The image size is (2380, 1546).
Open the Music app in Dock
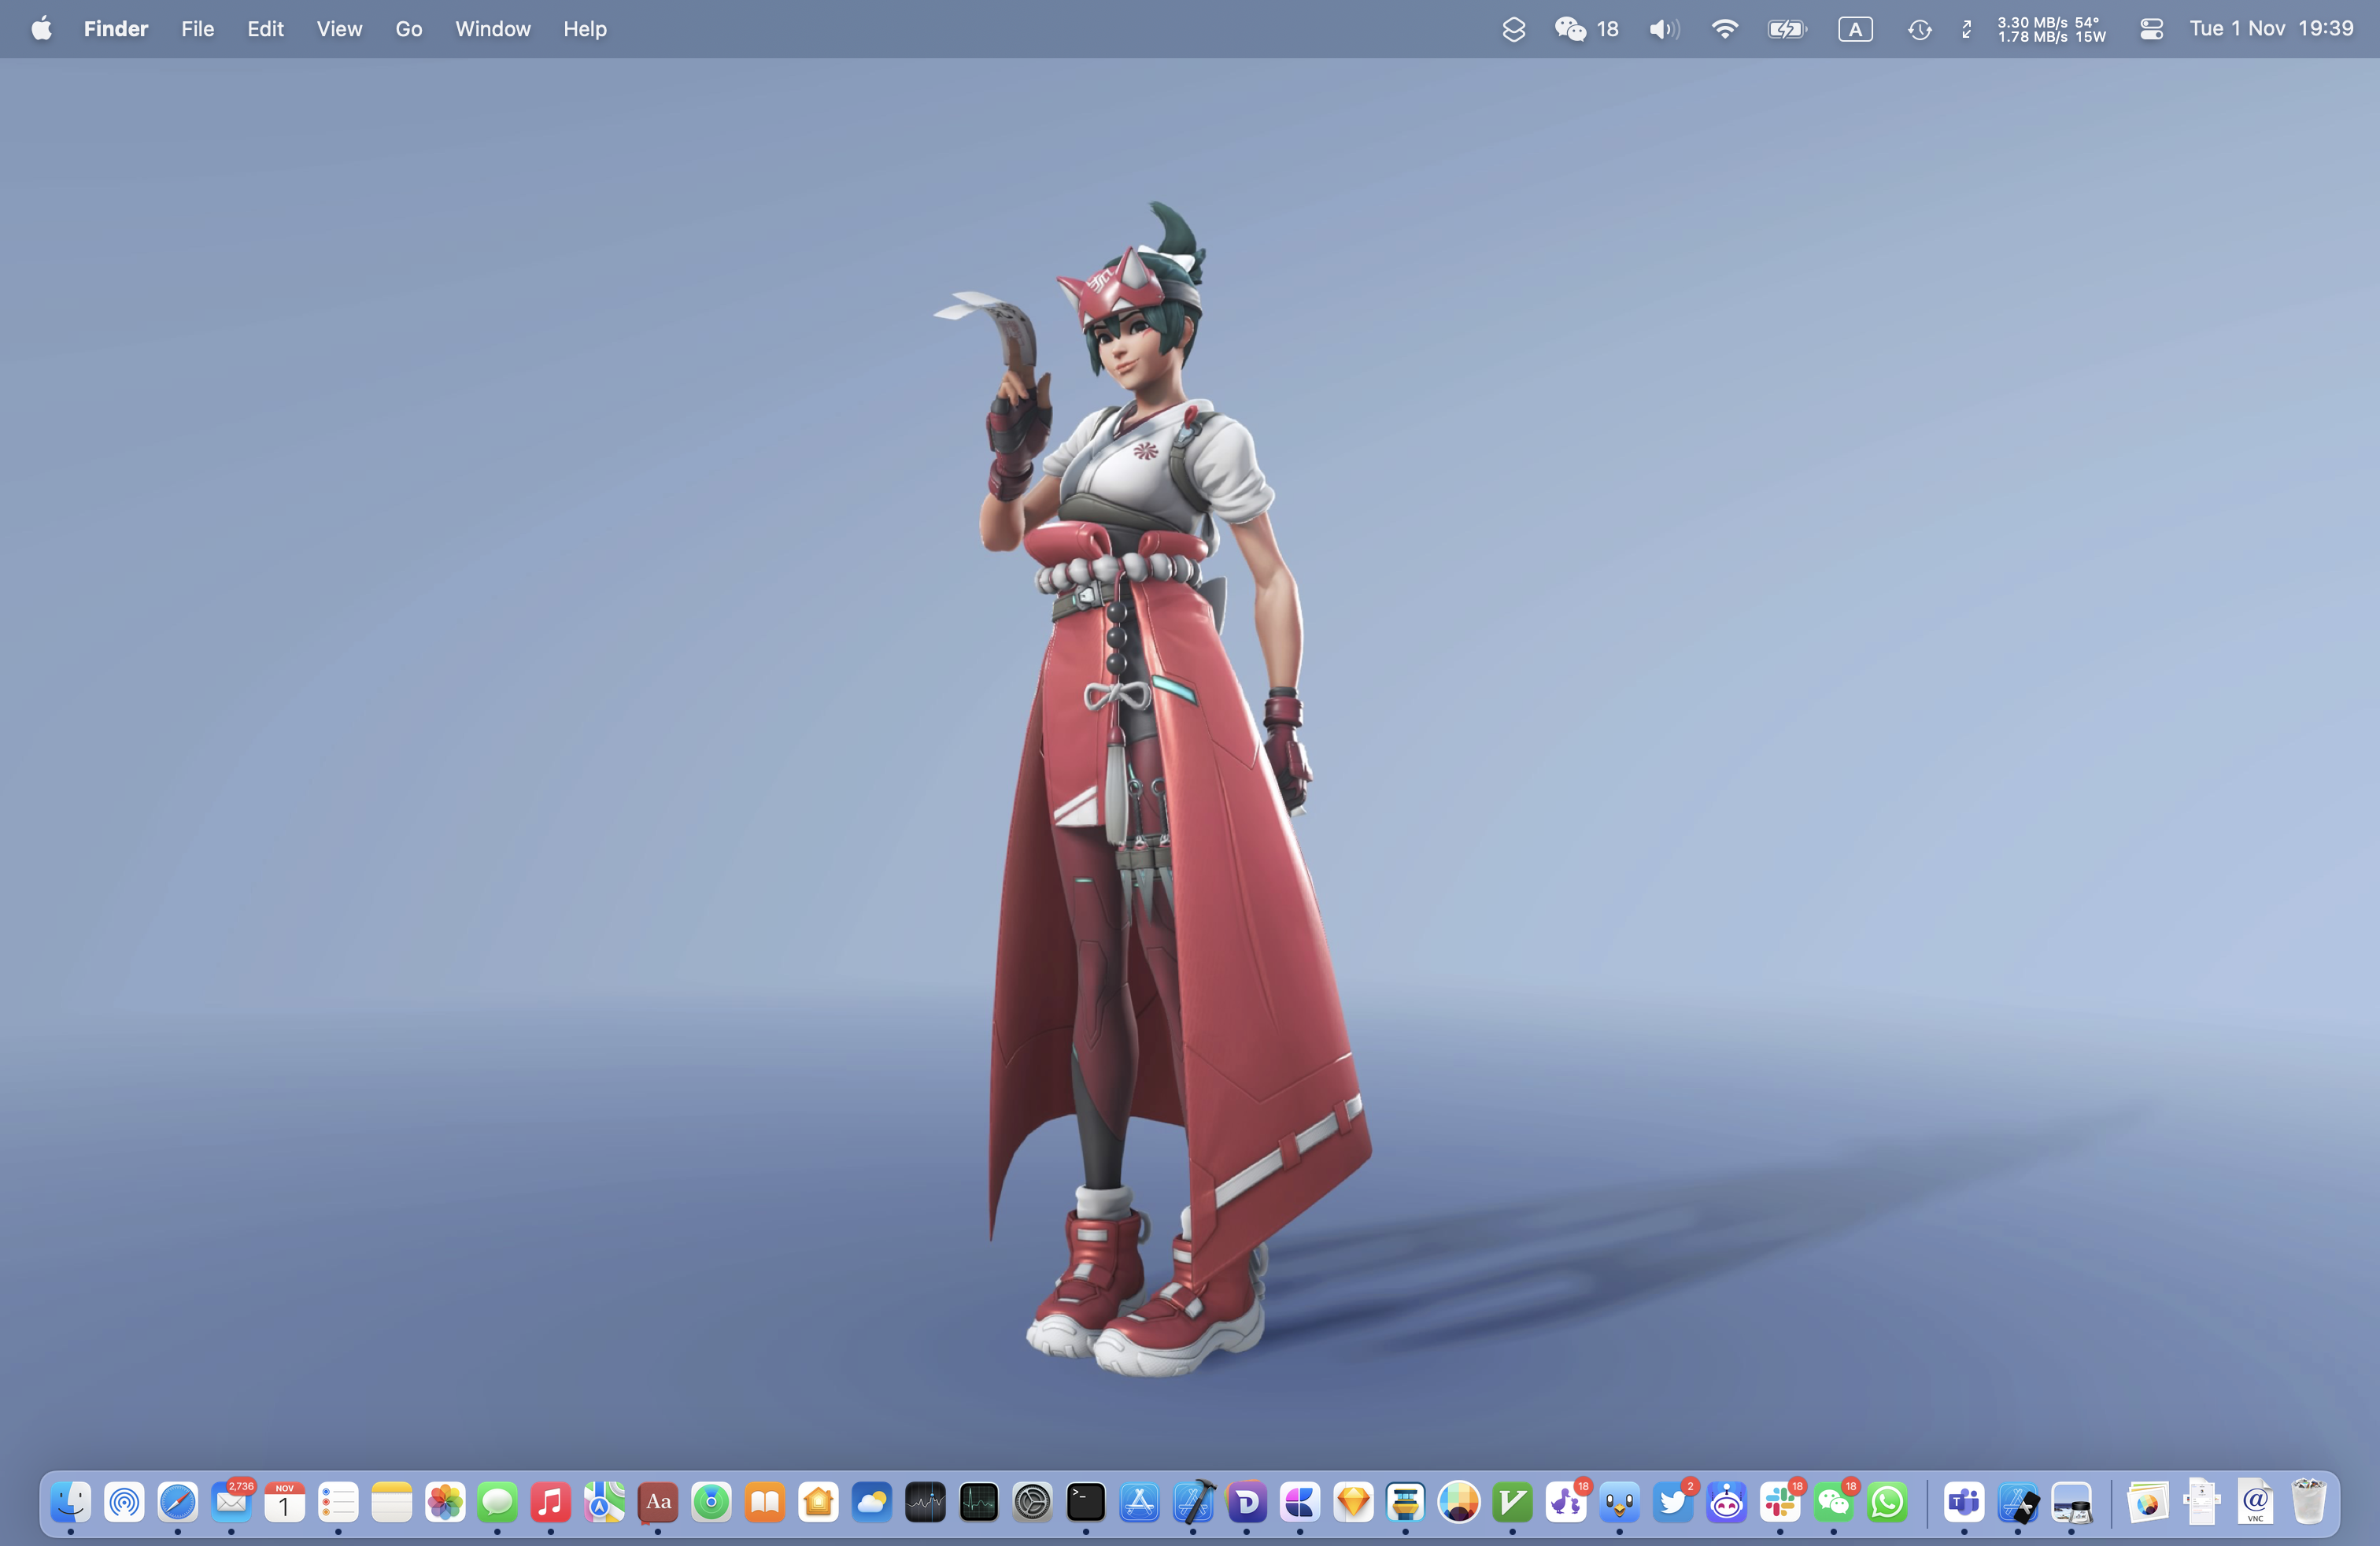pos(551,1502)
